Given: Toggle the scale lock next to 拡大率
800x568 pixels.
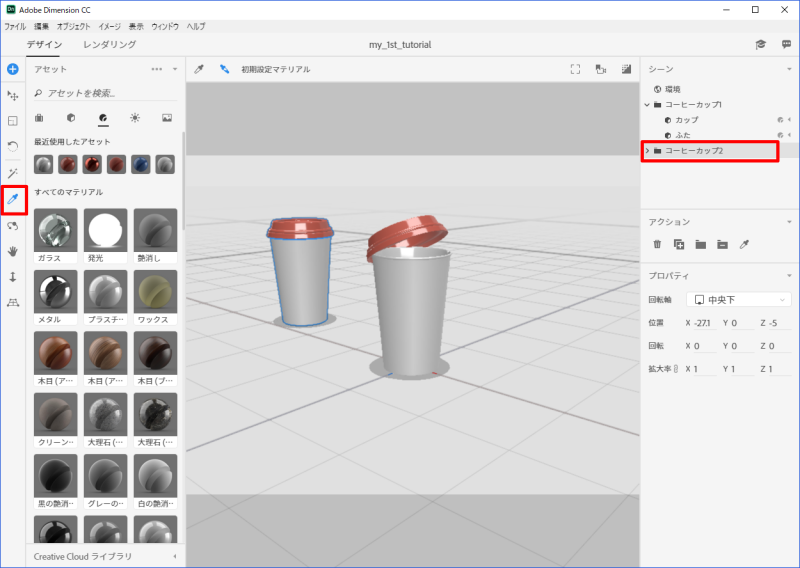Looking at the screenshot, I should coord(677,370).
